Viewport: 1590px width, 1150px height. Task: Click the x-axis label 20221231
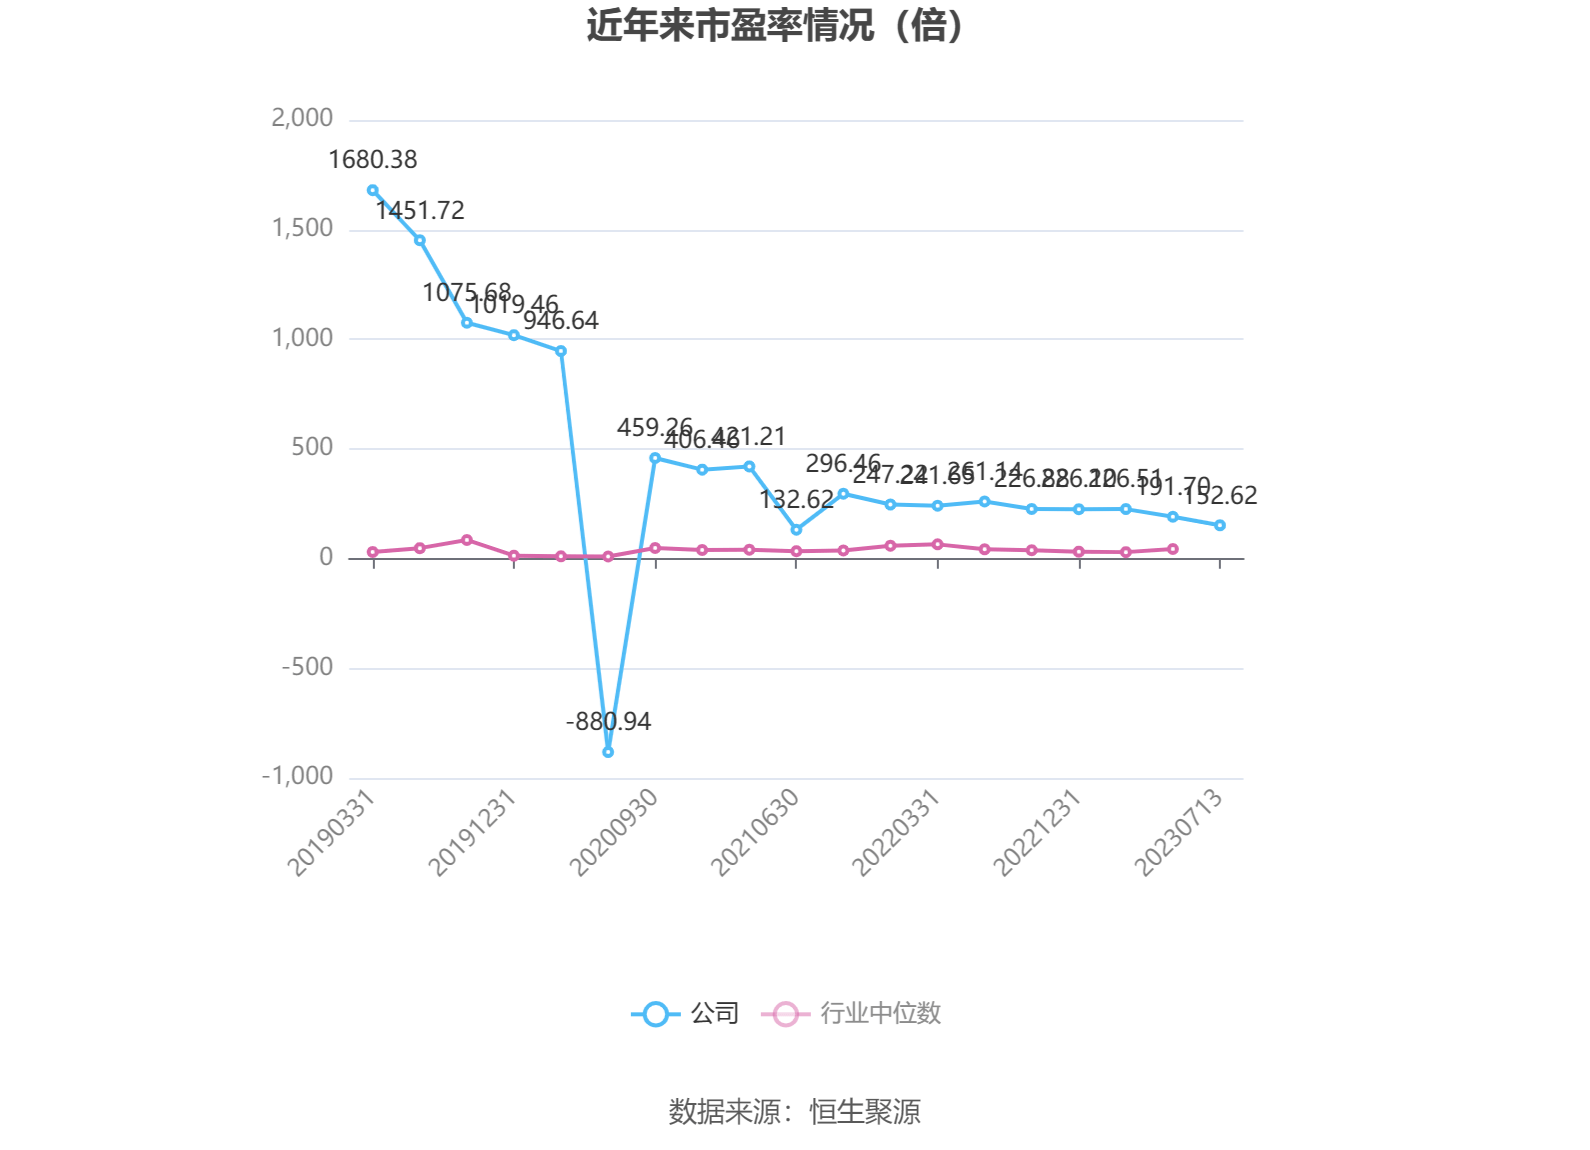[x=1038, y=832]
